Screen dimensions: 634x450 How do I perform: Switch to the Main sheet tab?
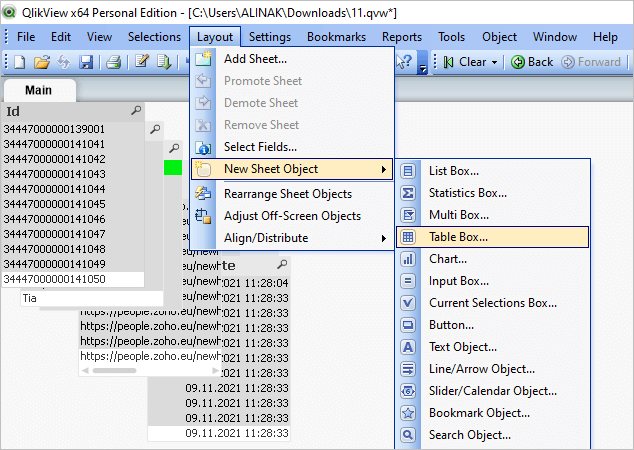(x=39, y=89)
